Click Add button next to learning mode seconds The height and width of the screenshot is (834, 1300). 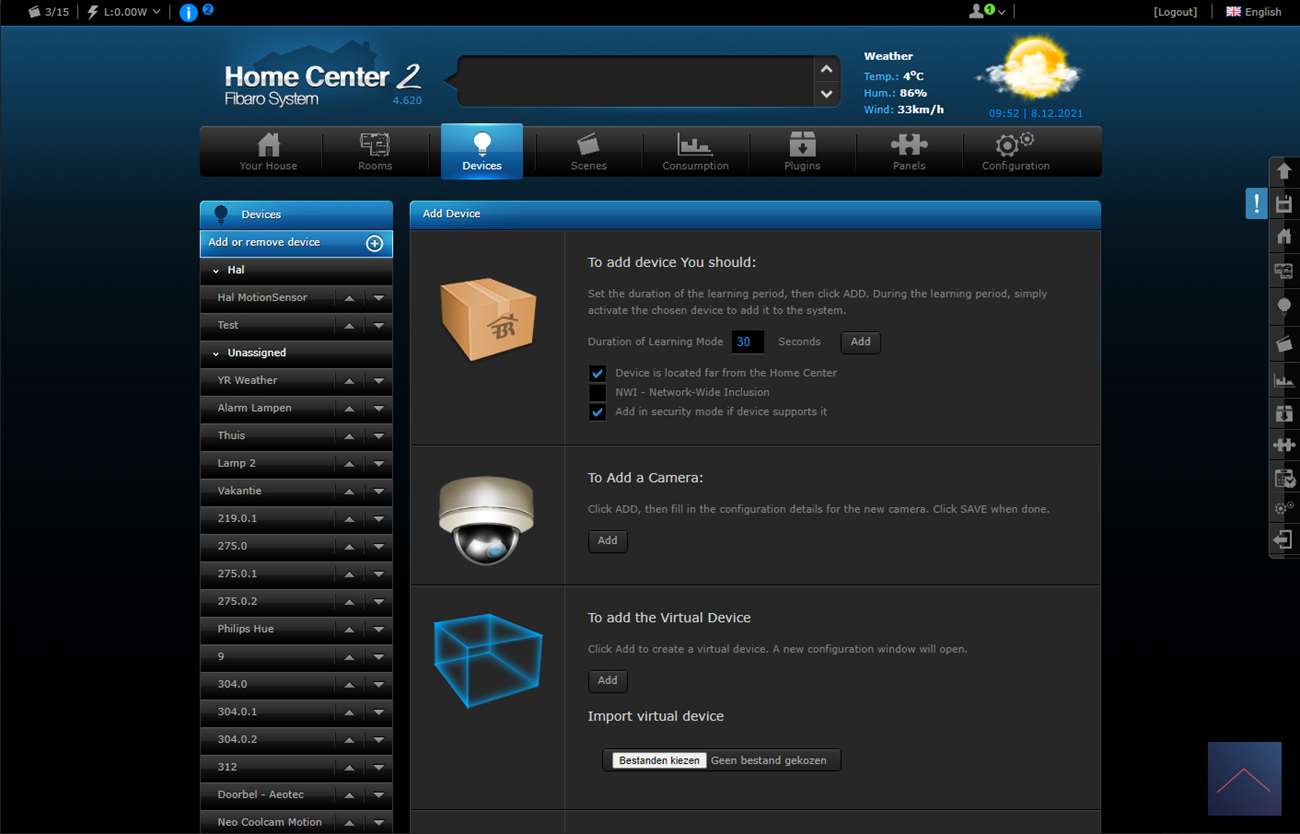(860, 342)
